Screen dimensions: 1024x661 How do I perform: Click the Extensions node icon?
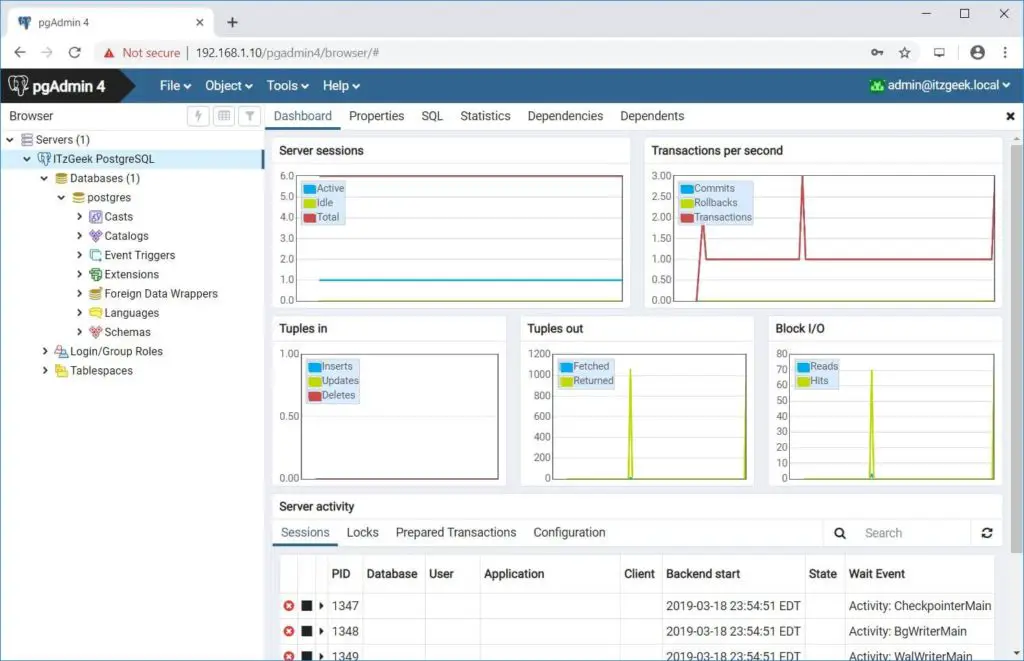tap(95, 274)
